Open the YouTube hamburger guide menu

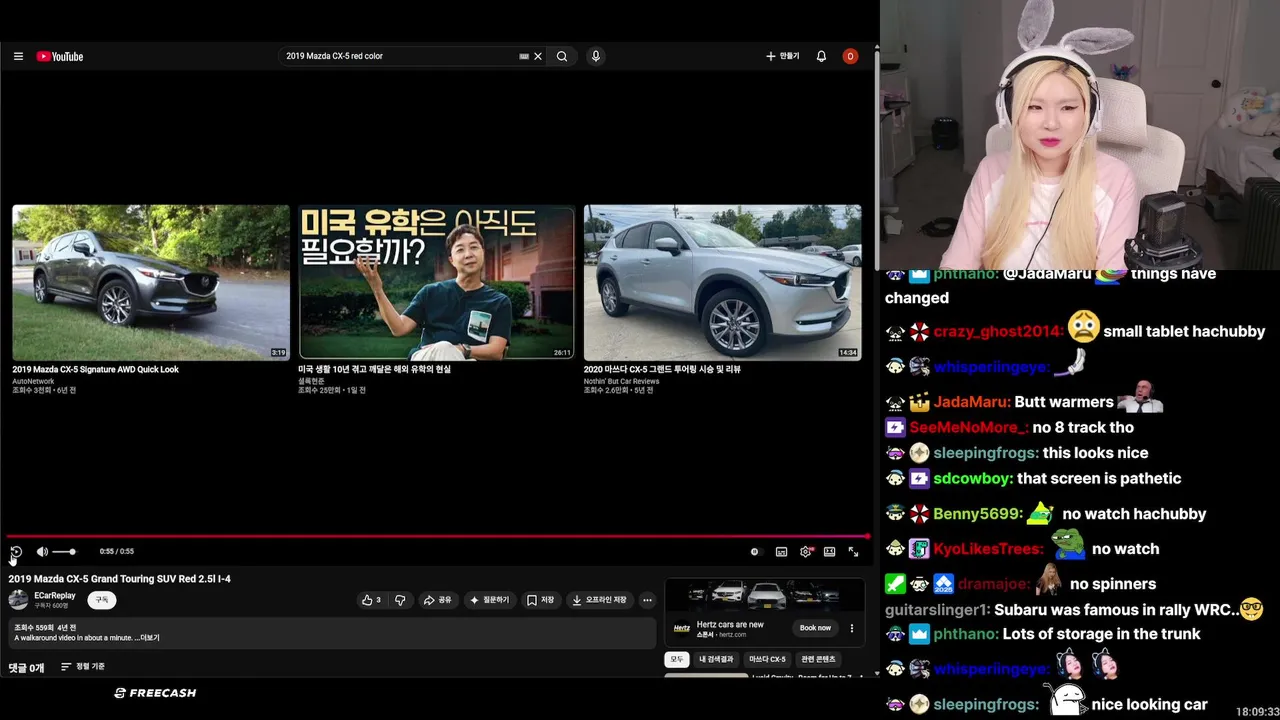18,57
